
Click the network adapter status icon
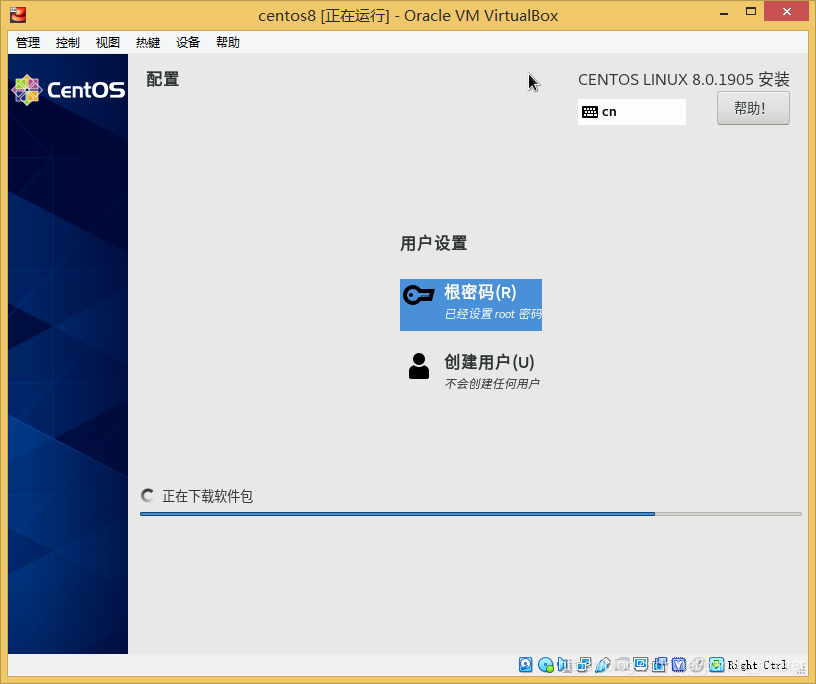pyautogui.click(x=584, y=665)
